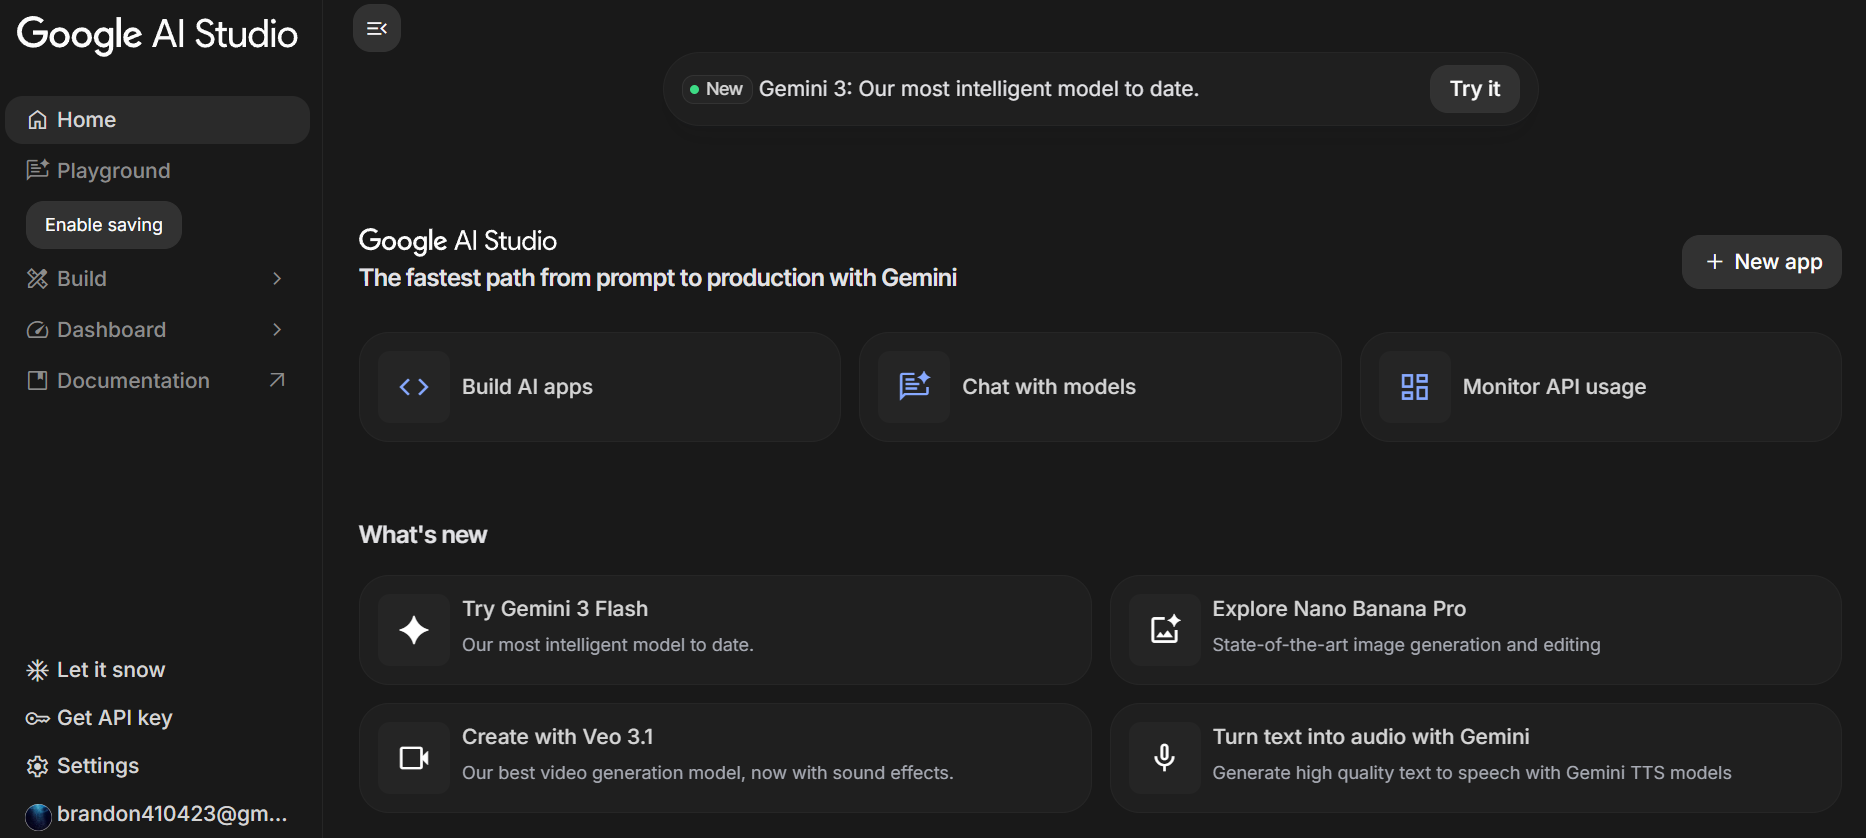Expand the Dashboard menu chevron

point(277,330)
